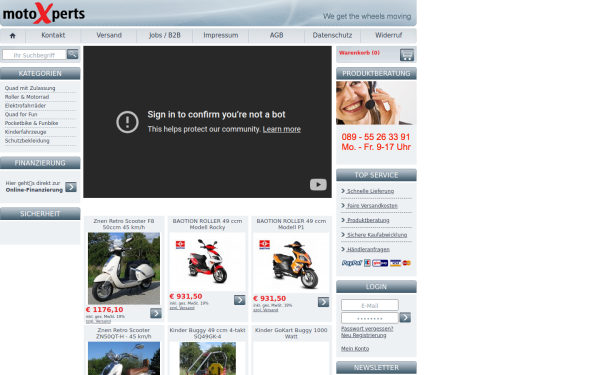Open Schnelle Lieferung service link
Screen dimensions: 600x375
pyautogui.click(x=370, y=191)
